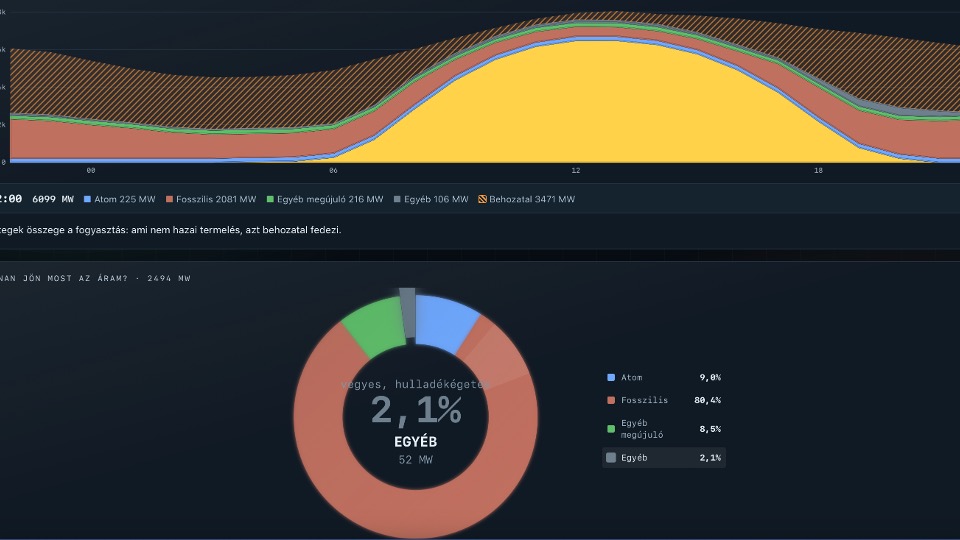Click the Behozatal 3471 MW legend entry

click(x=527, y=199)
